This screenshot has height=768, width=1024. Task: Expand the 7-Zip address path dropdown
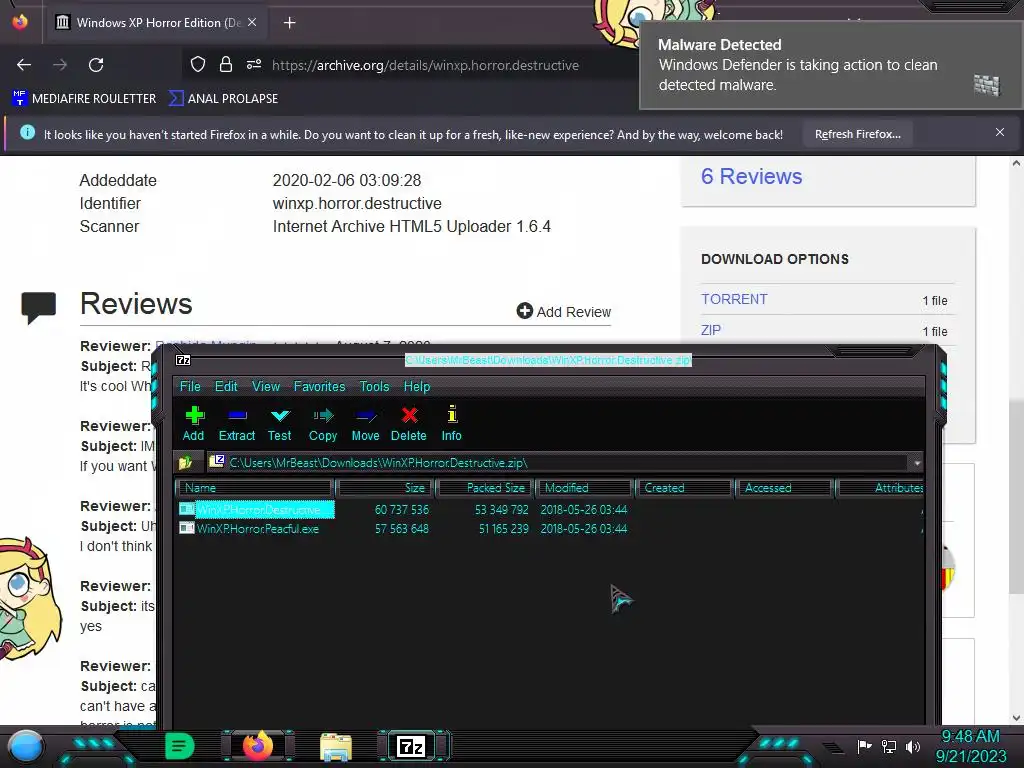(917, 463)
